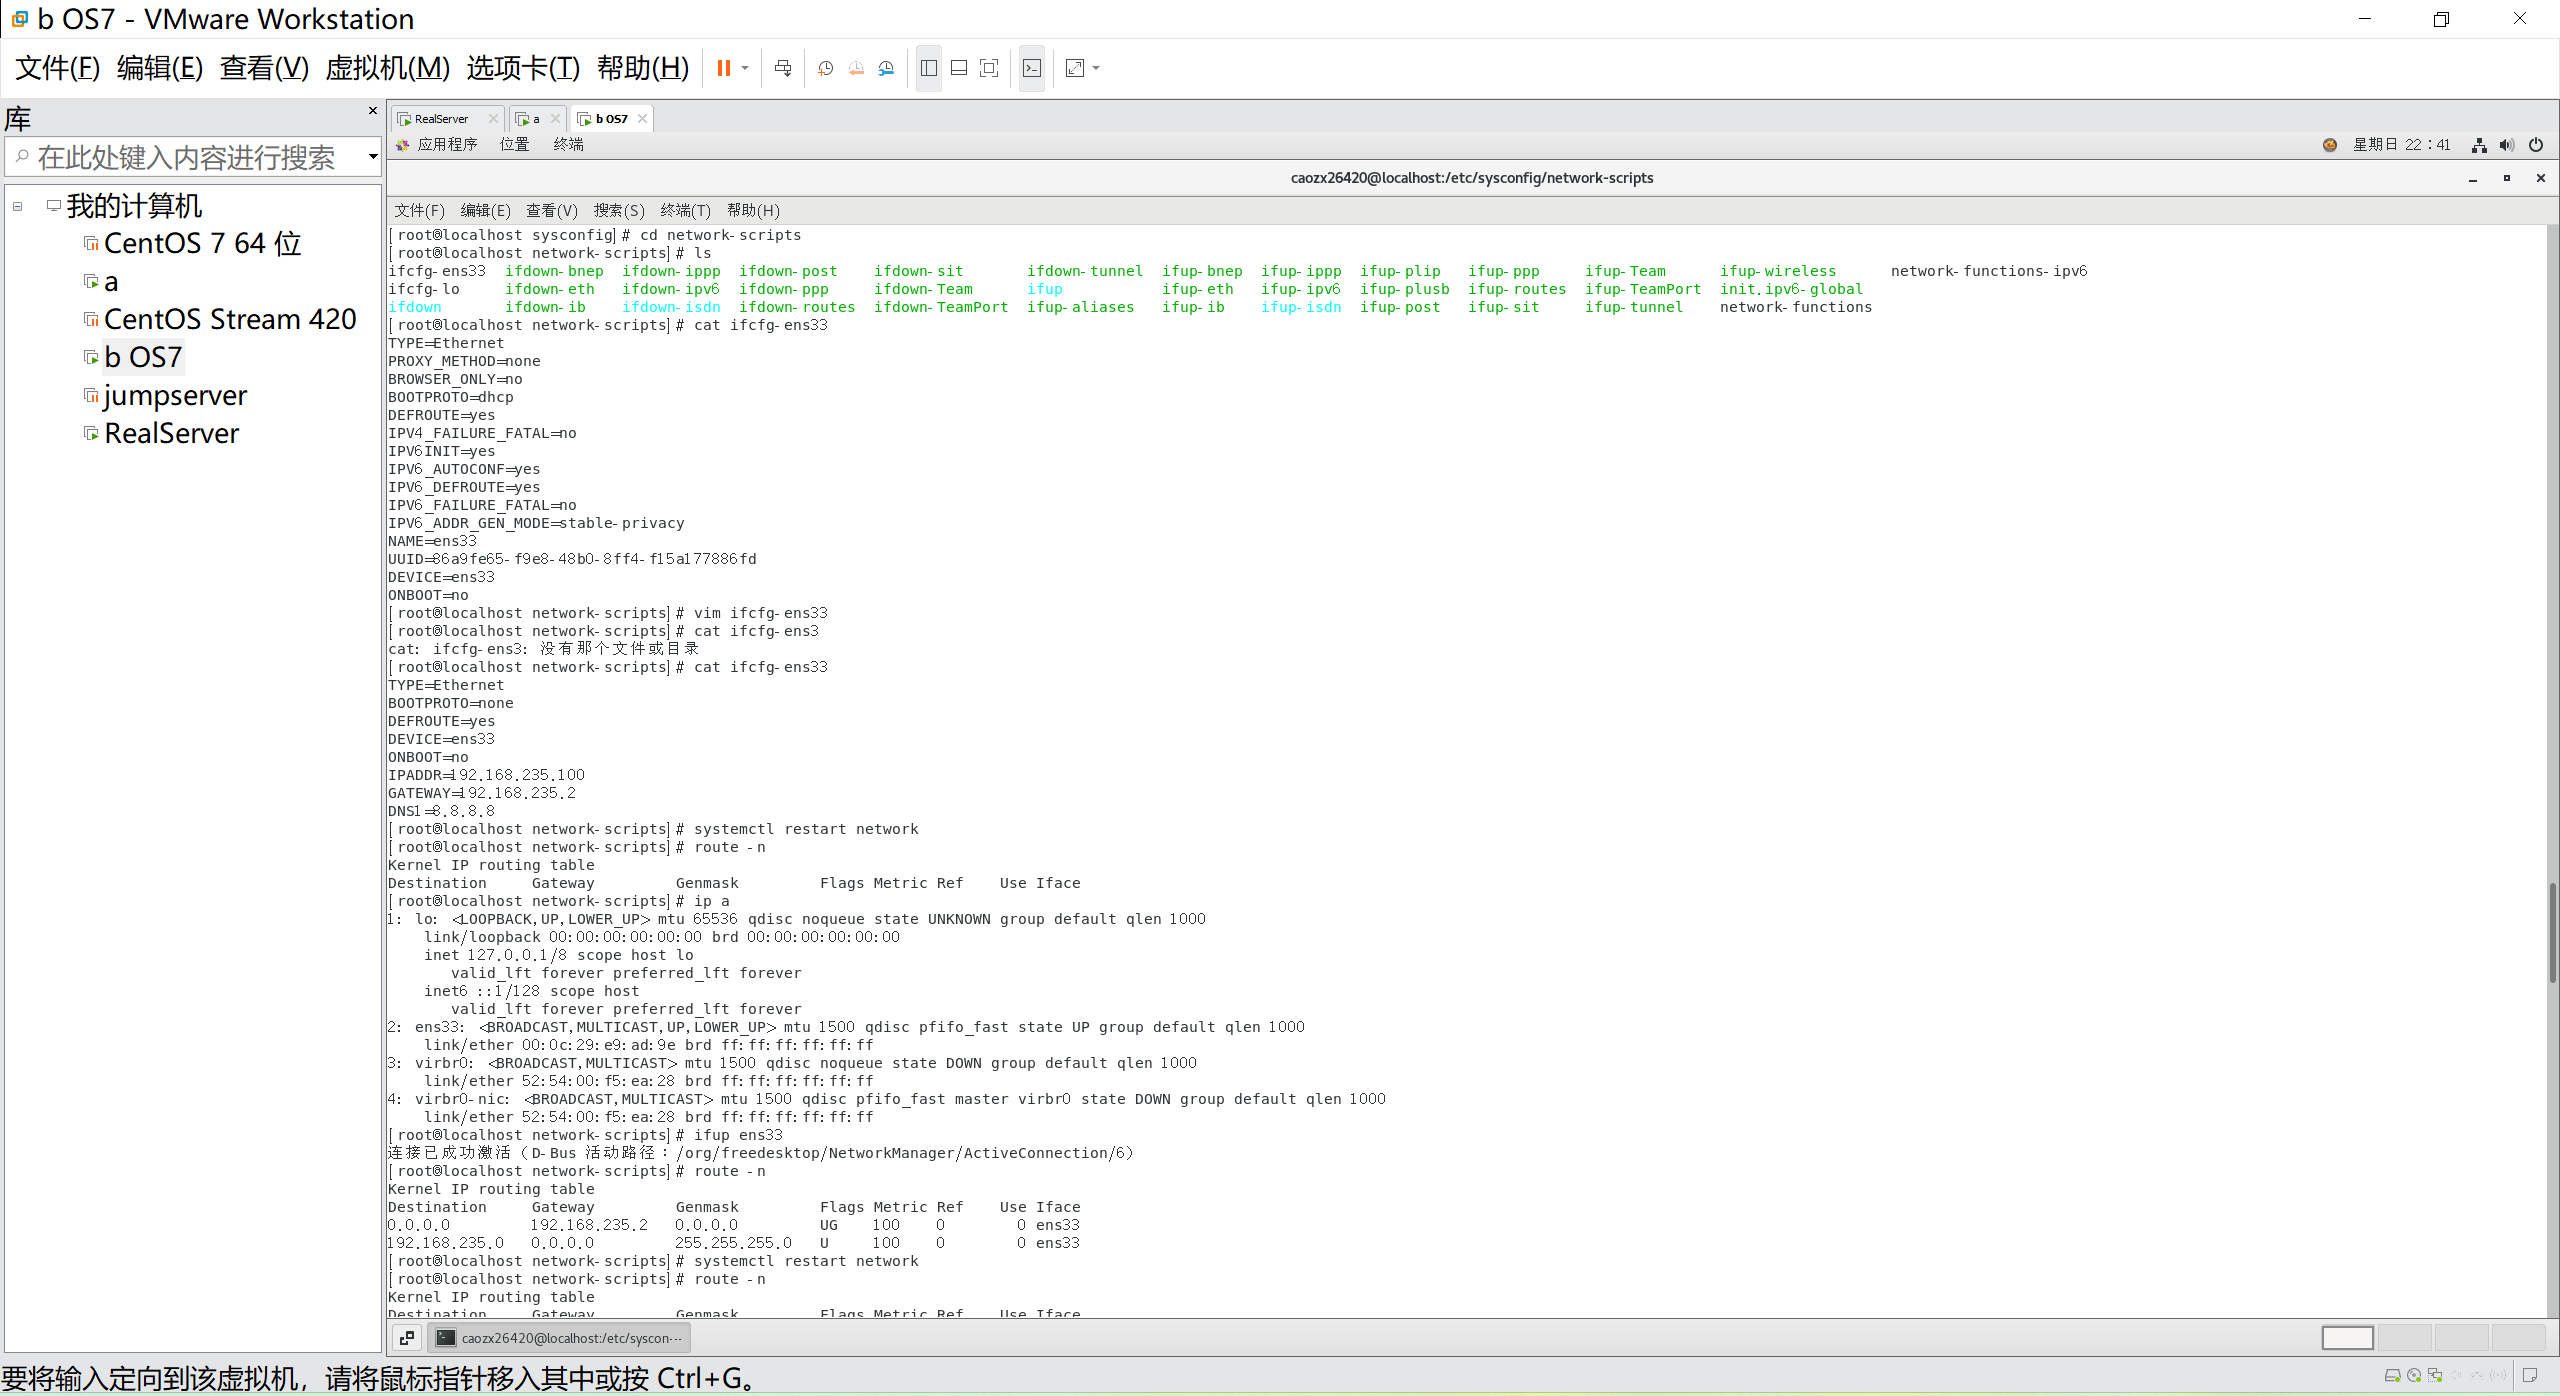Screen dimensions: 2560x1396
Task: Toggle the console view button
Action: tap(1032, 68)
